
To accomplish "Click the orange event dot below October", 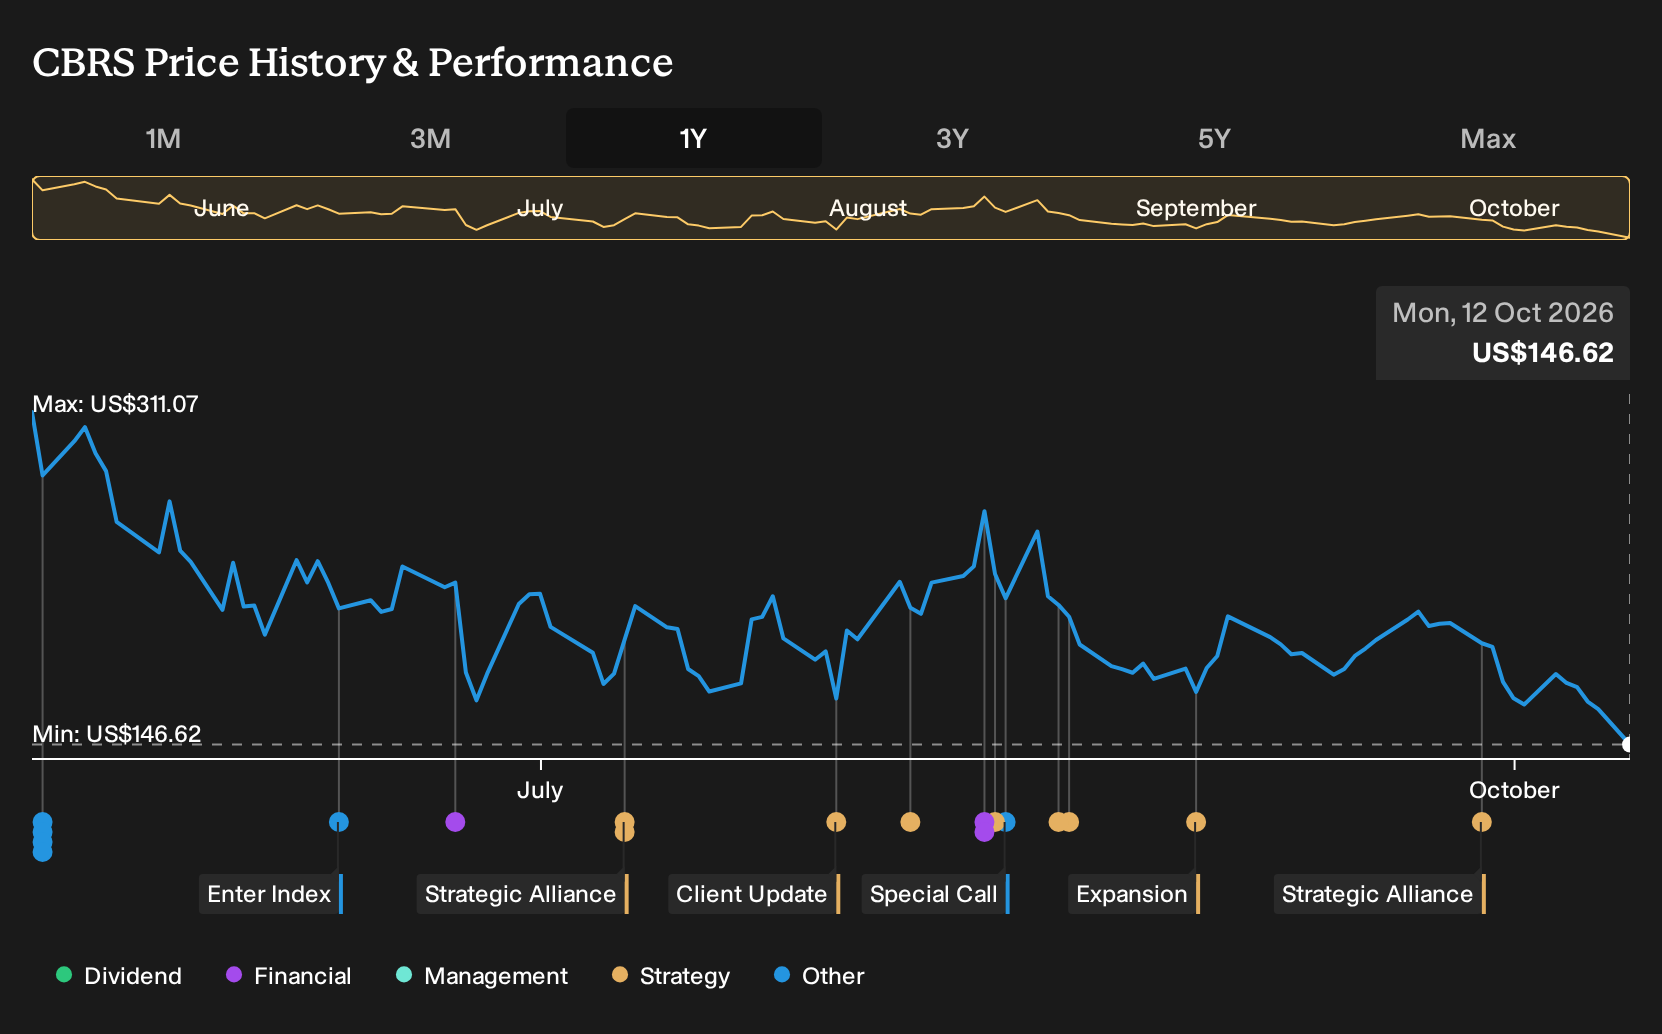I will [x=1481, y=822].
